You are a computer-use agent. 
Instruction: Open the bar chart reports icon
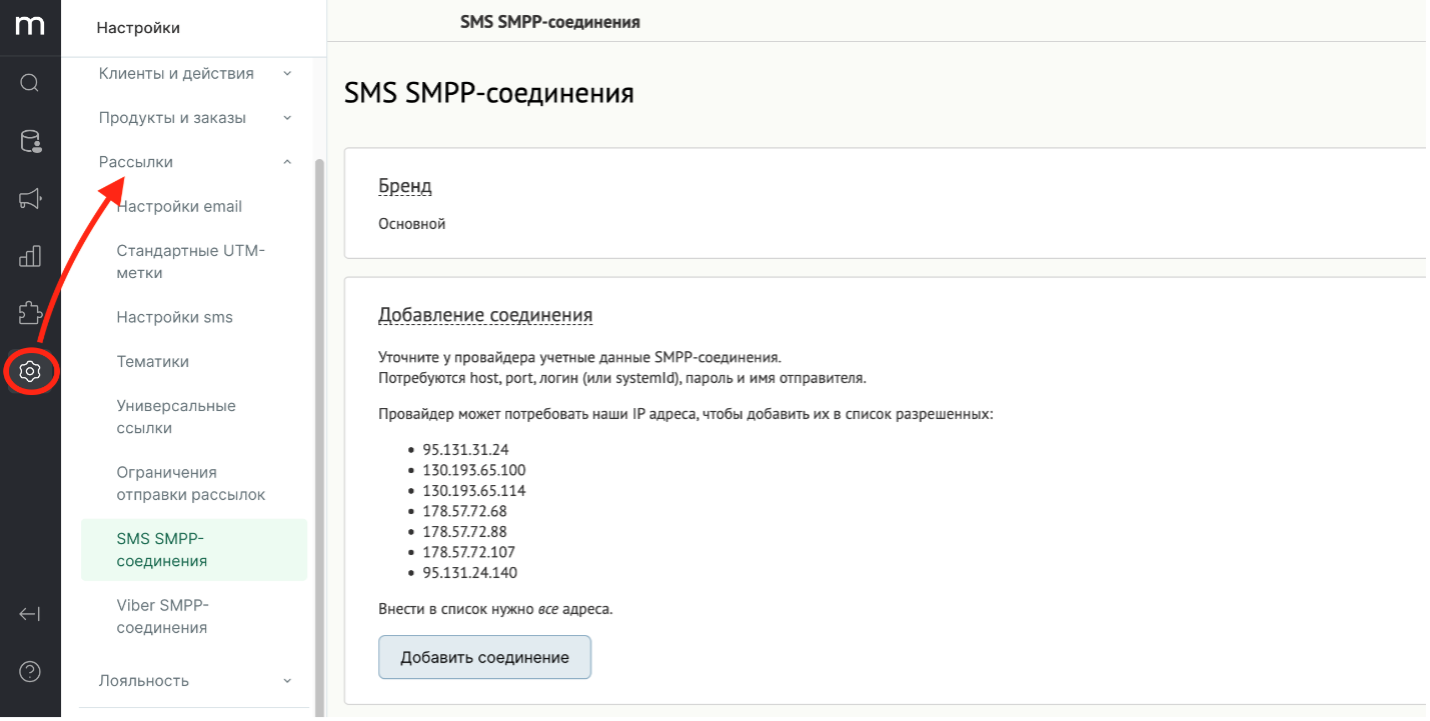pos(30,256)
